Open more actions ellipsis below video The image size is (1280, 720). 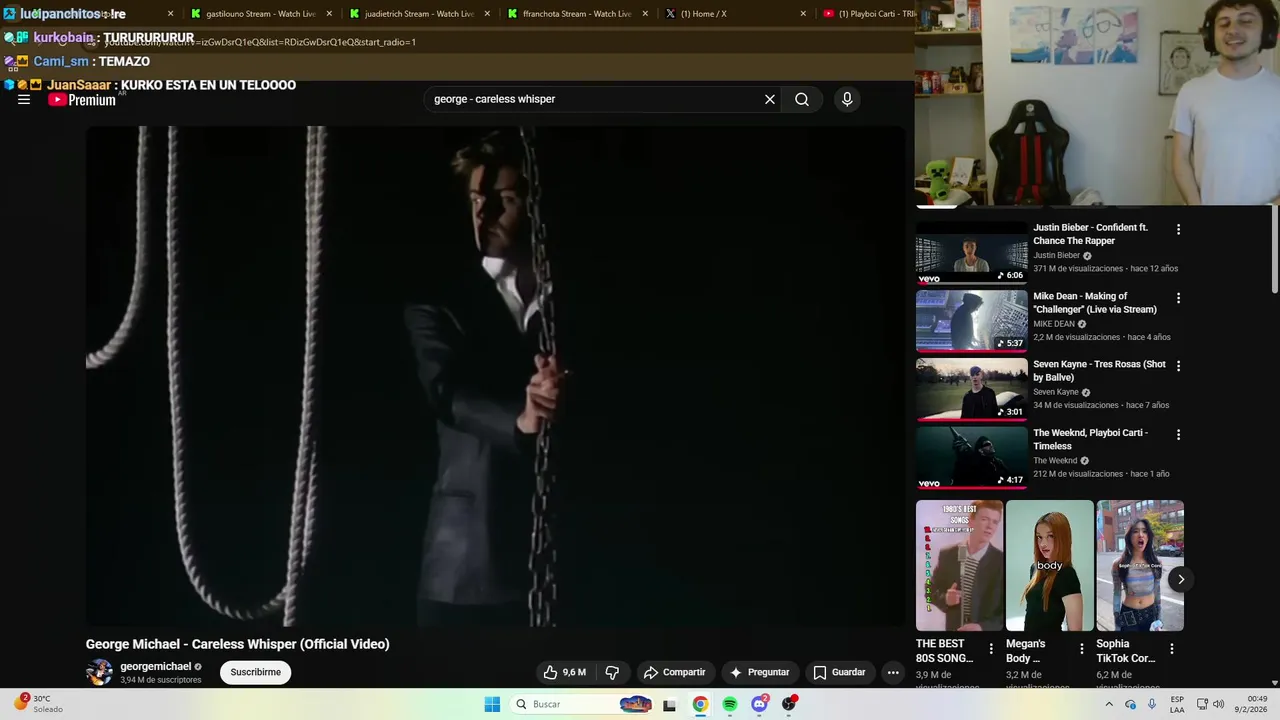click(893, 672)
